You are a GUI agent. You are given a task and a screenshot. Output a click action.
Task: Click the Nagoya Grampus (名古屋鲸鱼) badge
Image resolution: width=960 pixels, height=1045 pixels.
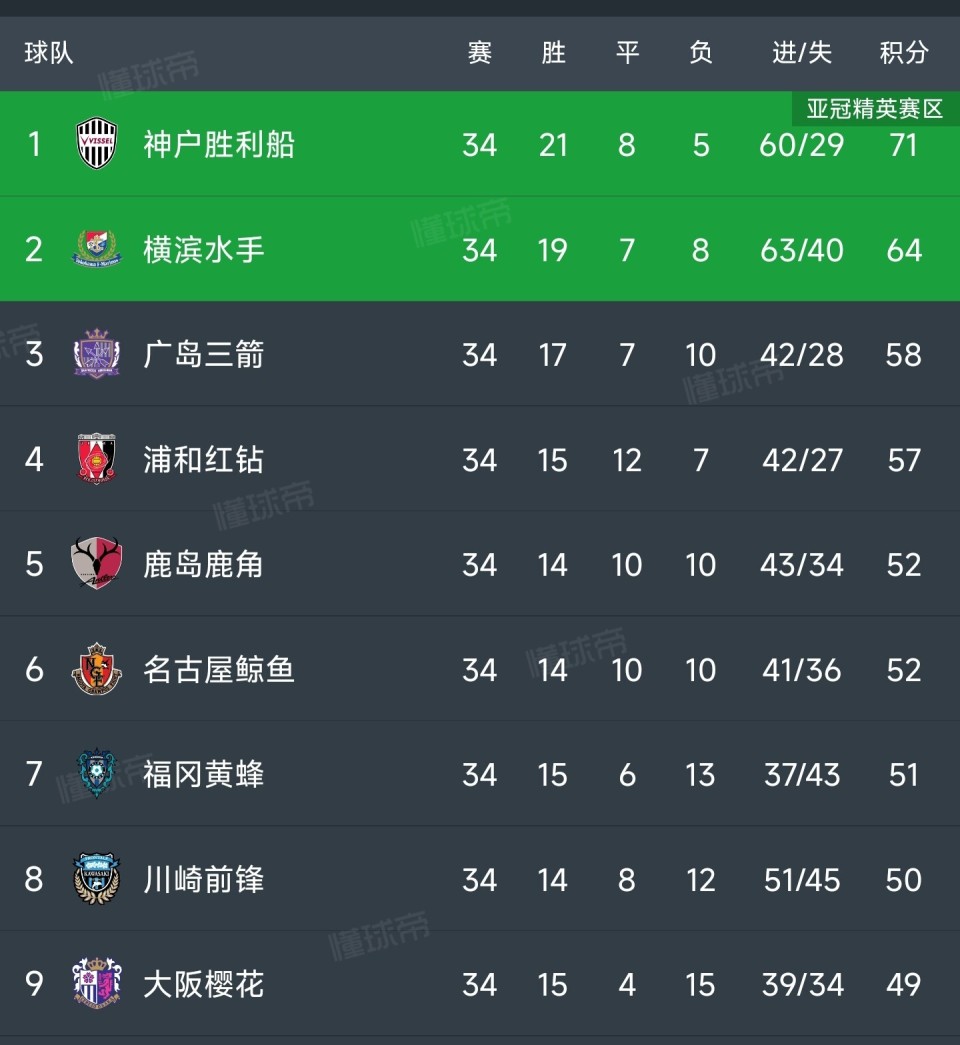coord(97,670)
